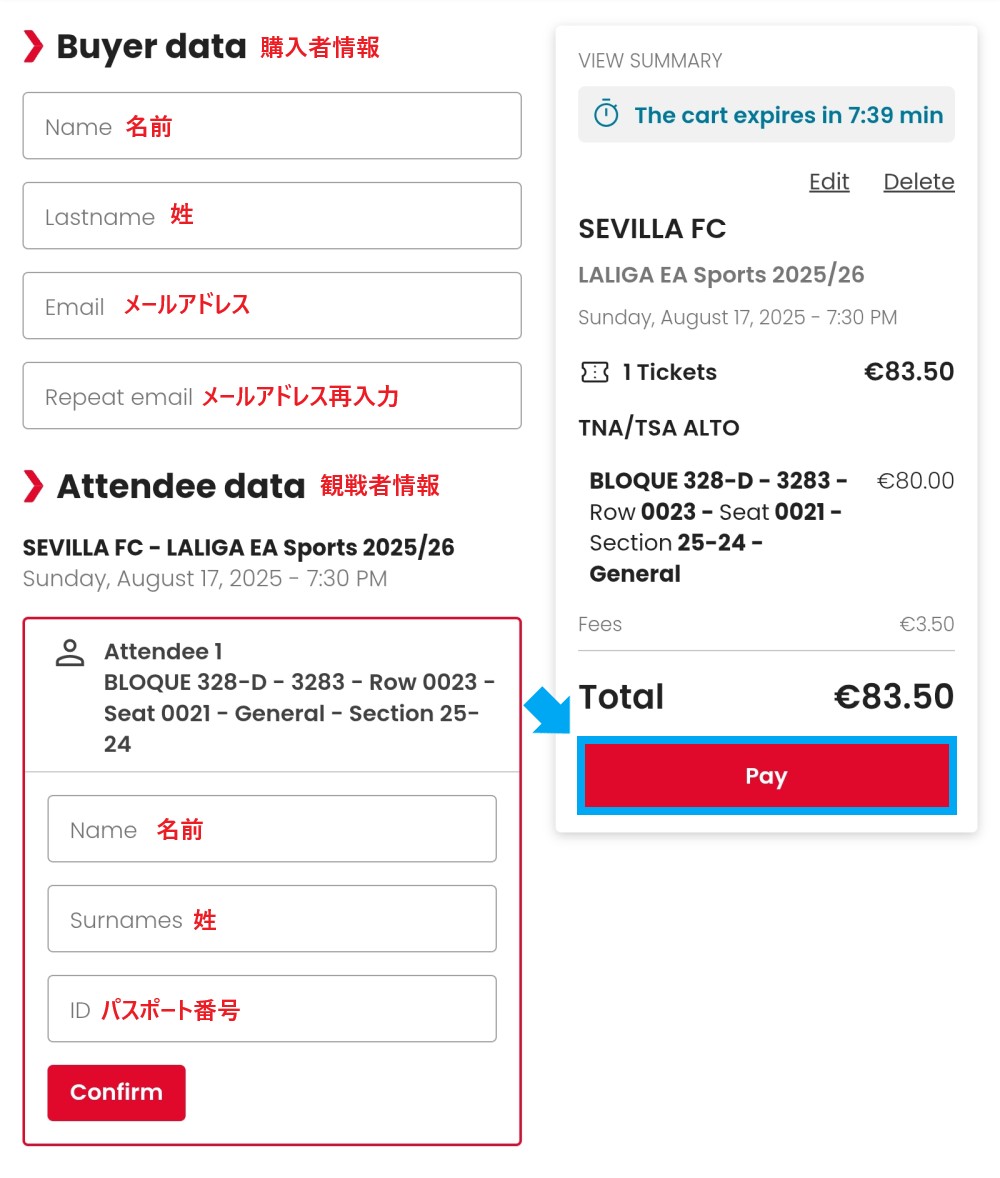Confirm the attendee details

[116, 1092]
